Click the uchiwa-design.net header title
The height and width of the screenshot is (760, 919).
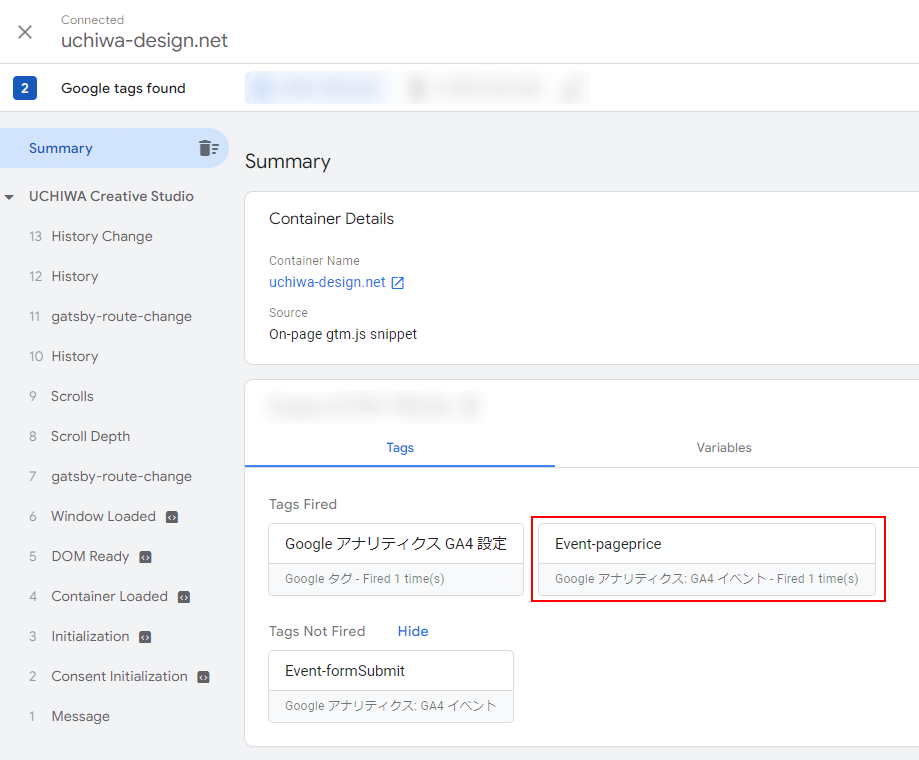144,40
